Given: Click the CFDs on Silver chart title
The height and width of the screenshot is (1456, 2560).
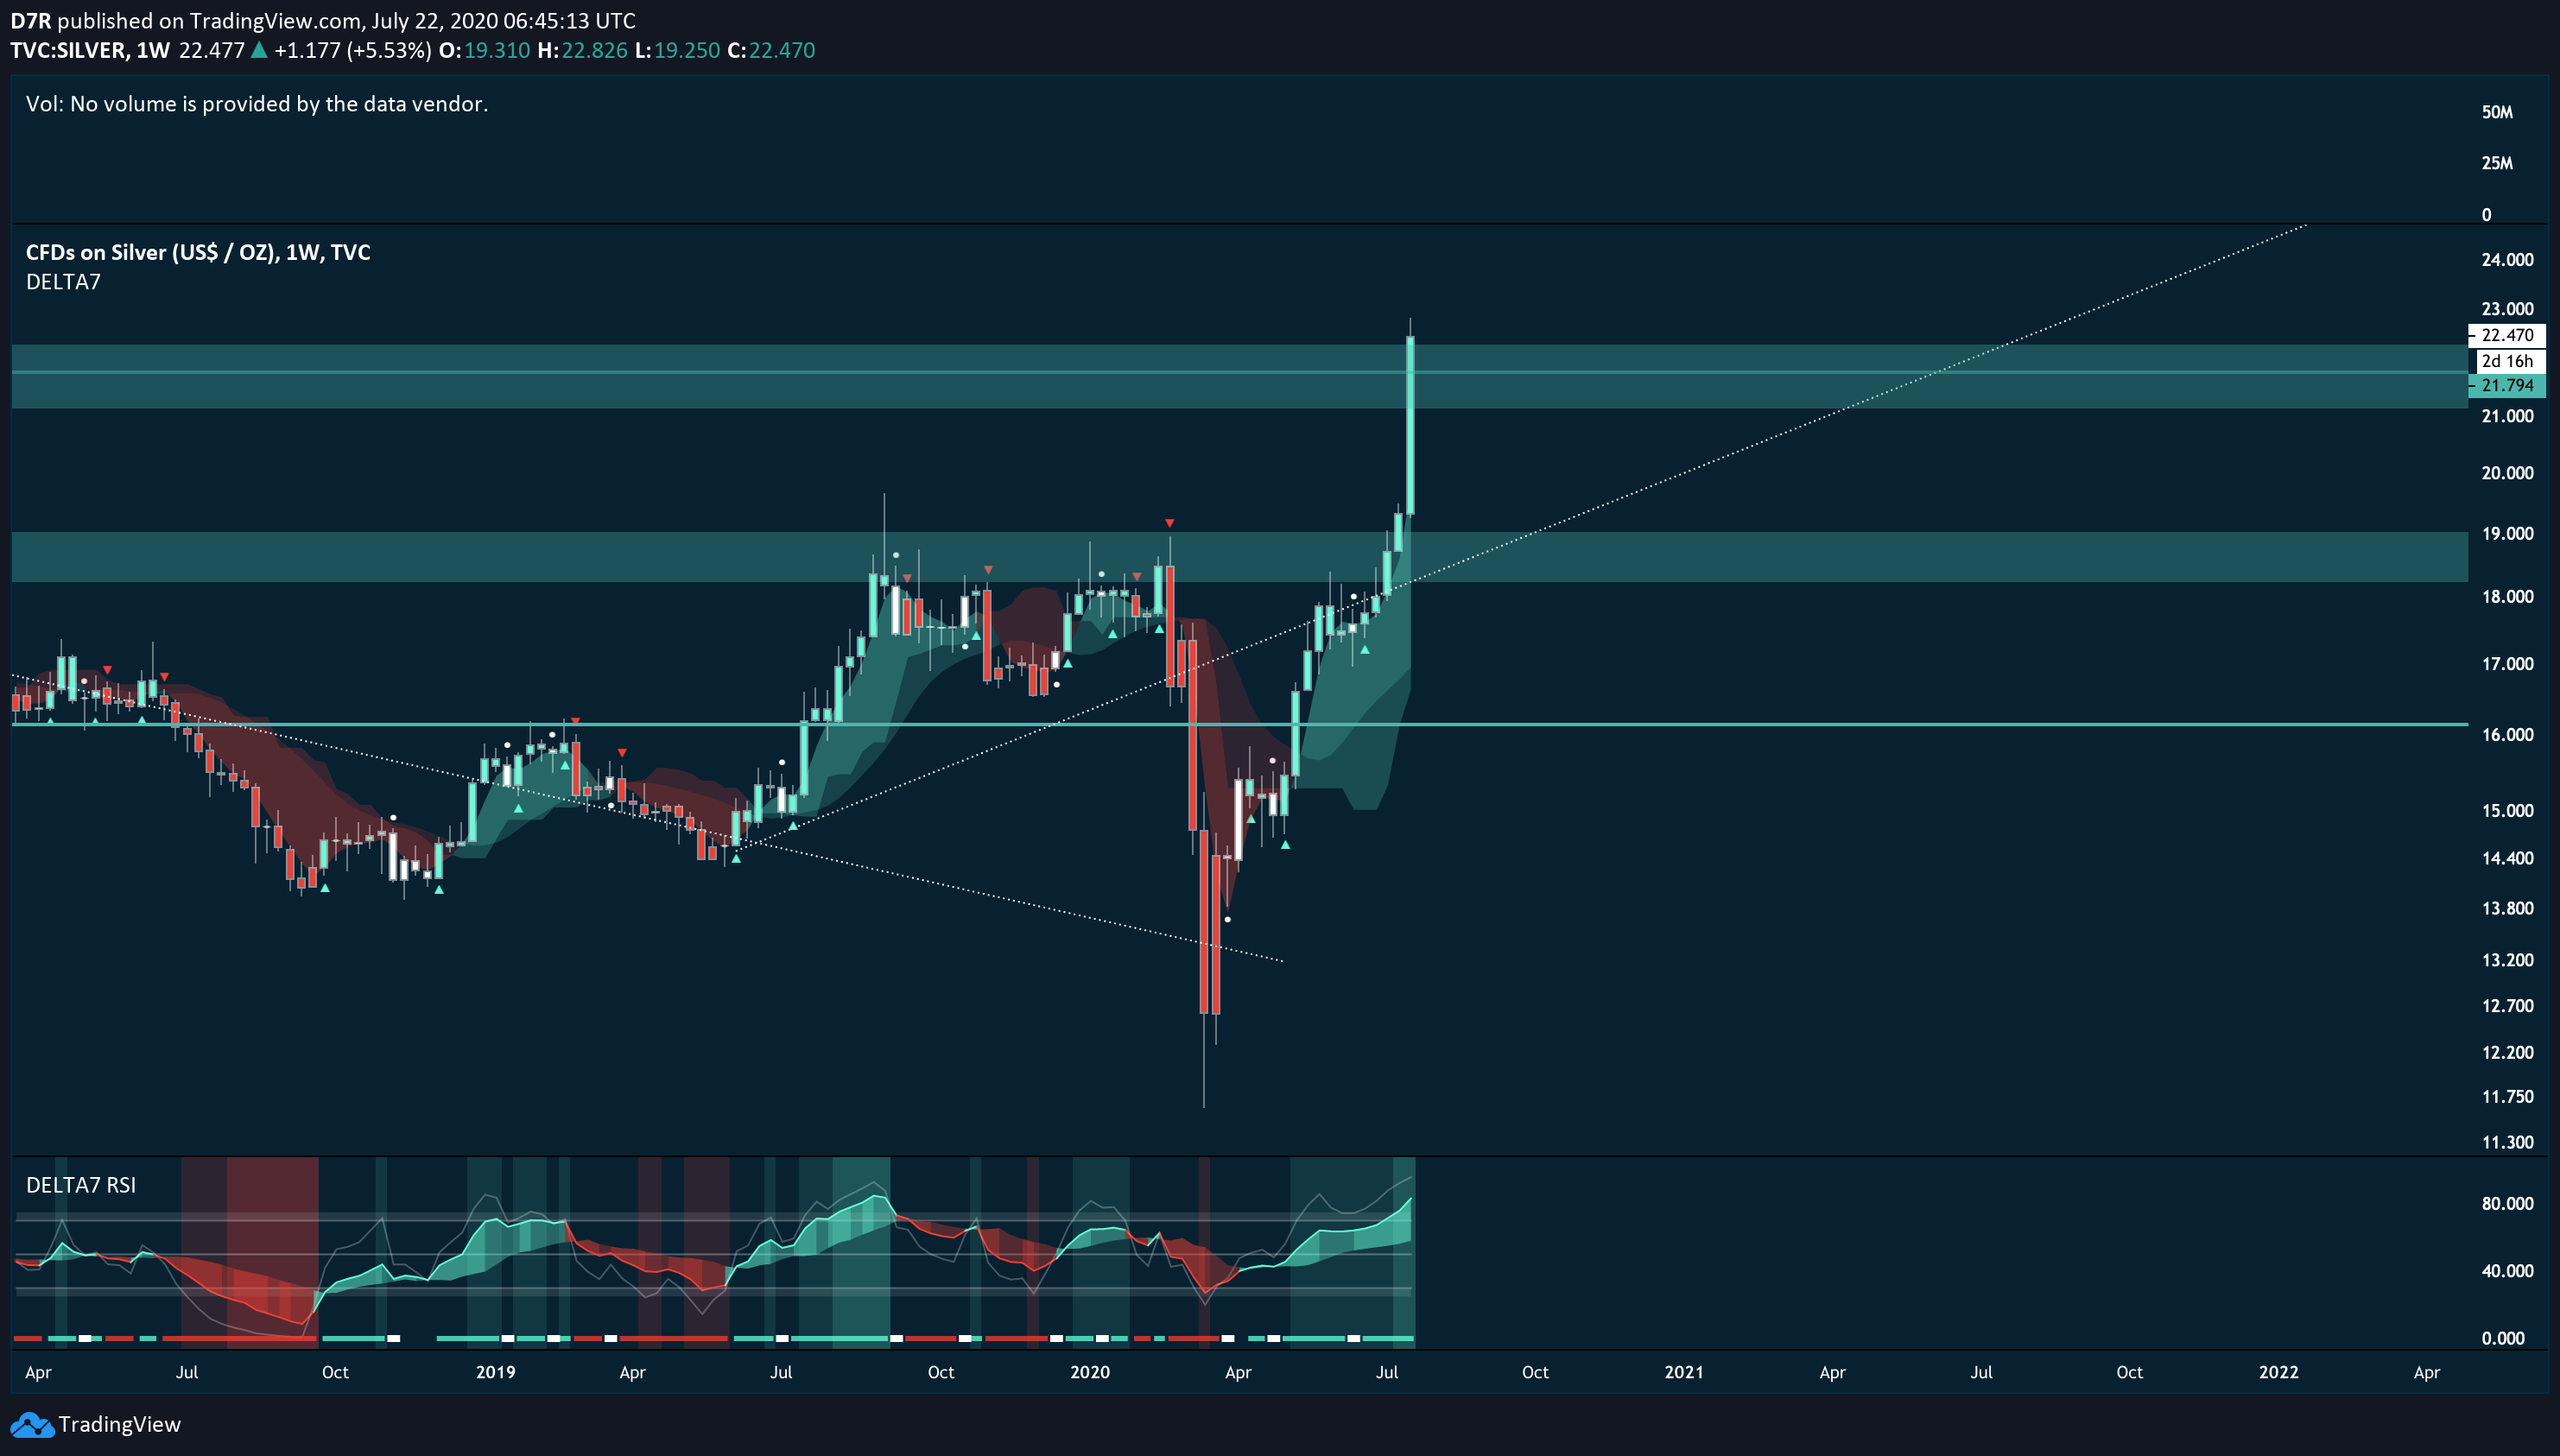Looking at the screenshot, I should tap(198, 253).
